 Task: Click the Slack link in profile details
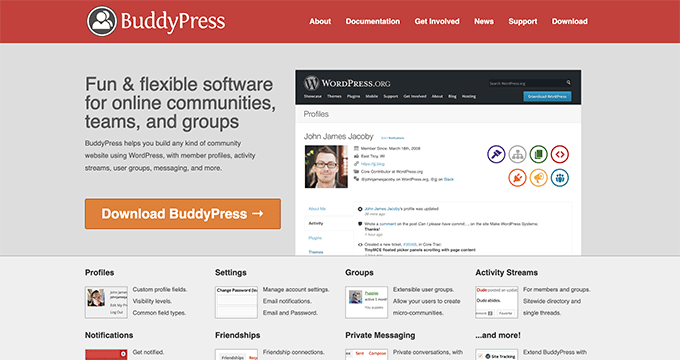448,179
